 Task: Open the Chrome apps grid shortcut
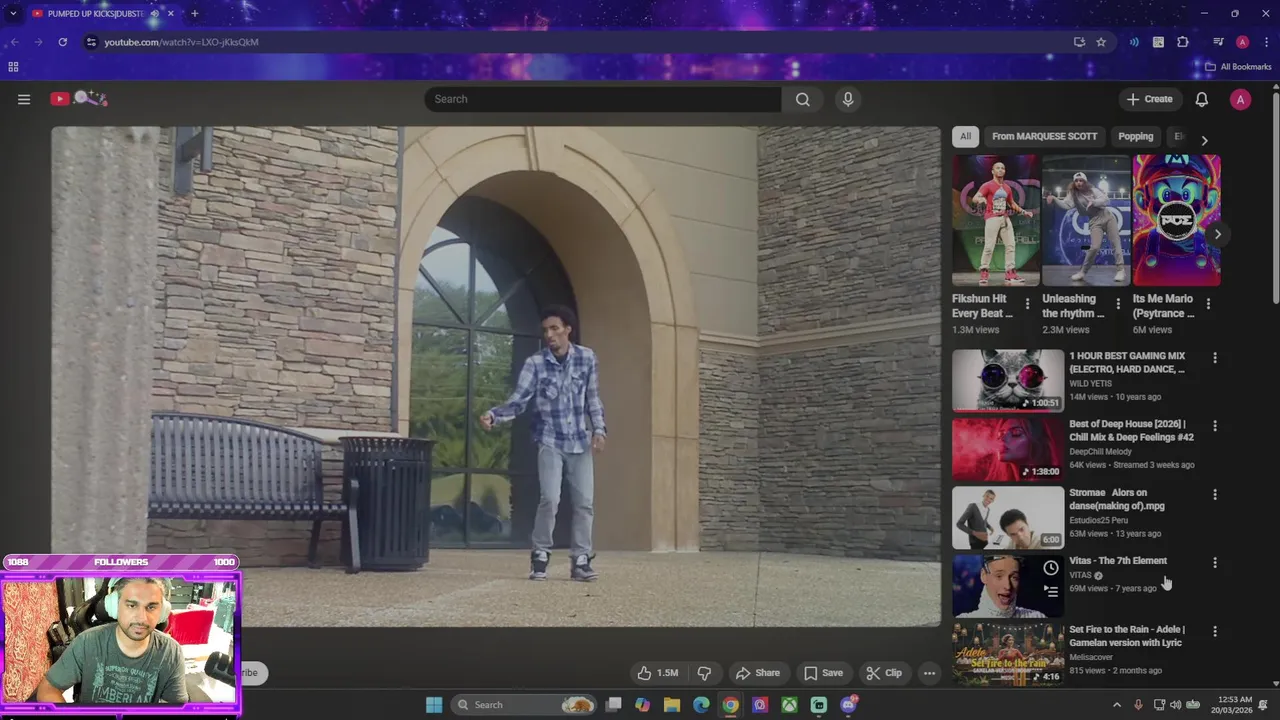(x=13, y=67)
